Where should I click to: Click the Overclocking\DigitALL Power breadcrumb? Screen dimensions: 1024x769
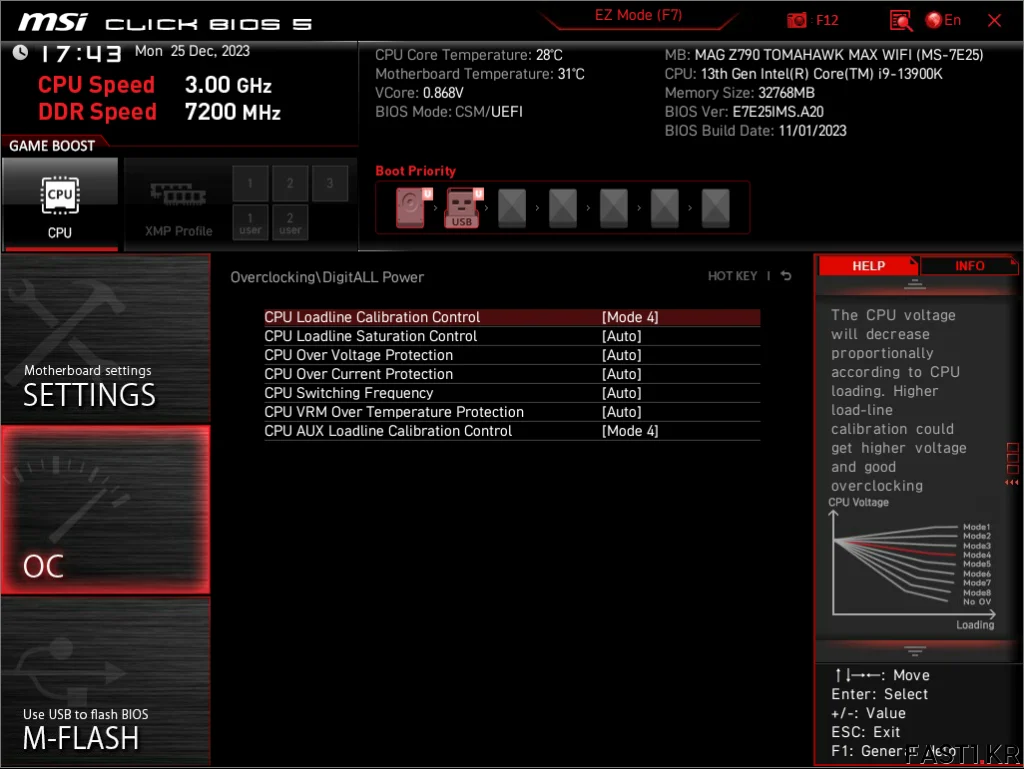coord(327,277)
